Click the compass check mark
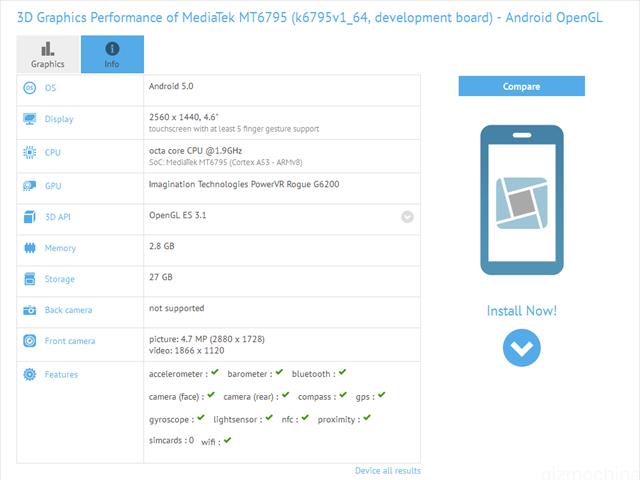This screenshot has height=480, width=640. 343,395
